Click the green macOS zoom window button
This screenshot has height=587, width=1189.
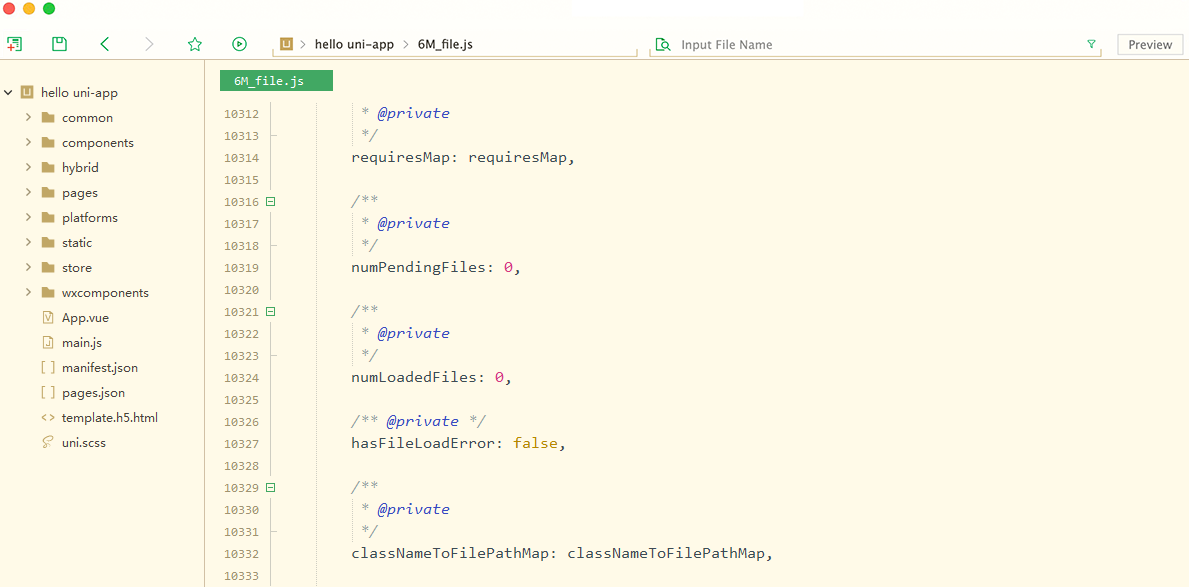[49, 8]
